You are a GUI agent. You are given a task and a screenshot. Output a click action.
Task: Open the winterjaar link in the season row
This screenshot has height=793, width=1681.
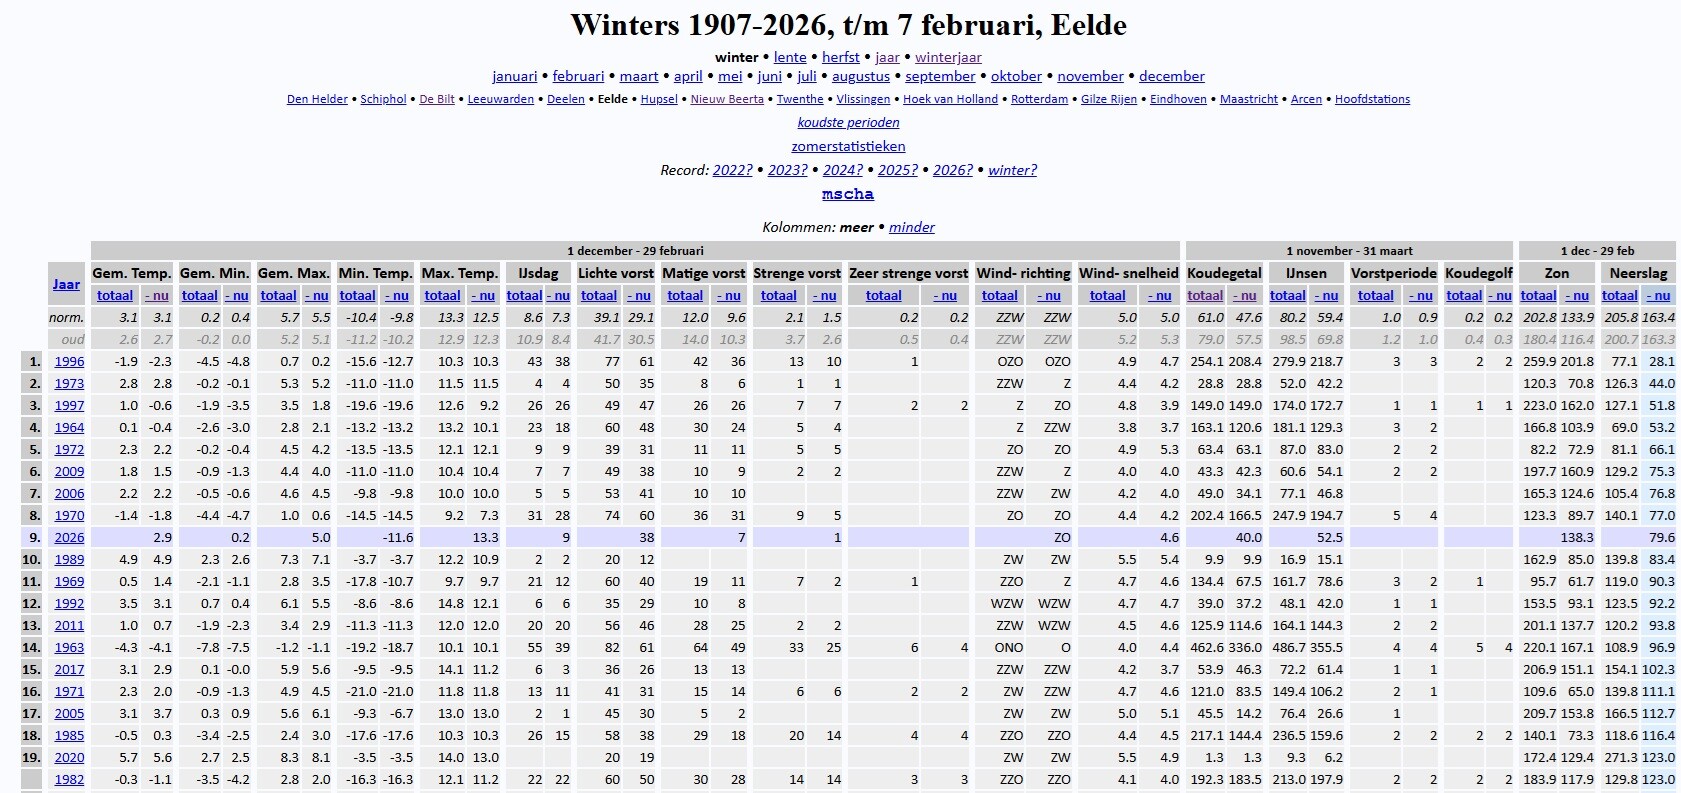click(948, 57)
